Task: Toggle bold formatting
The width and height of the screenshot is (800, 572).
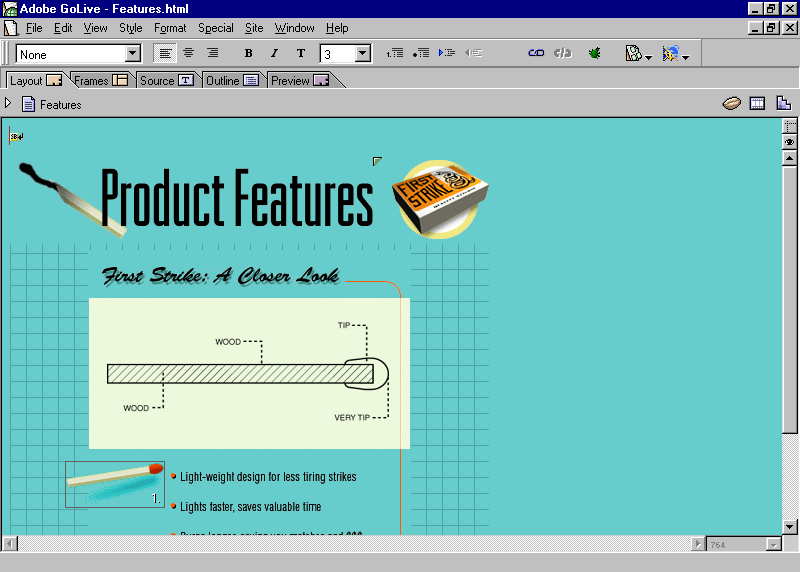Action: tap(248, 53)
